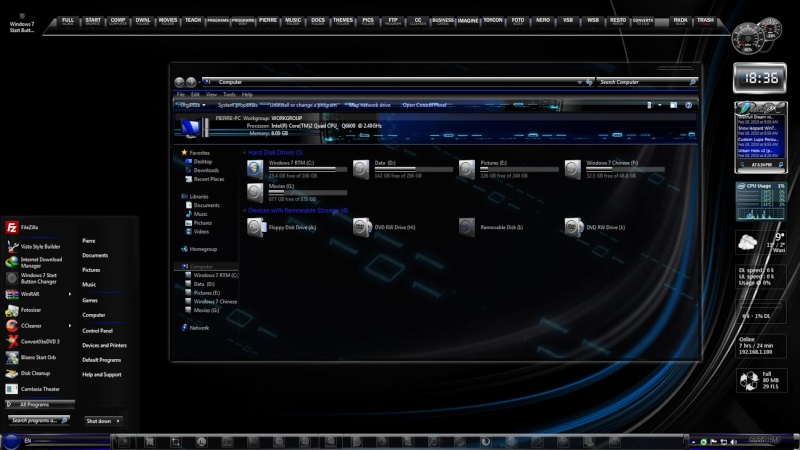
Task: Click Open Control Panel in toolbar
Action: coord(424,105)
